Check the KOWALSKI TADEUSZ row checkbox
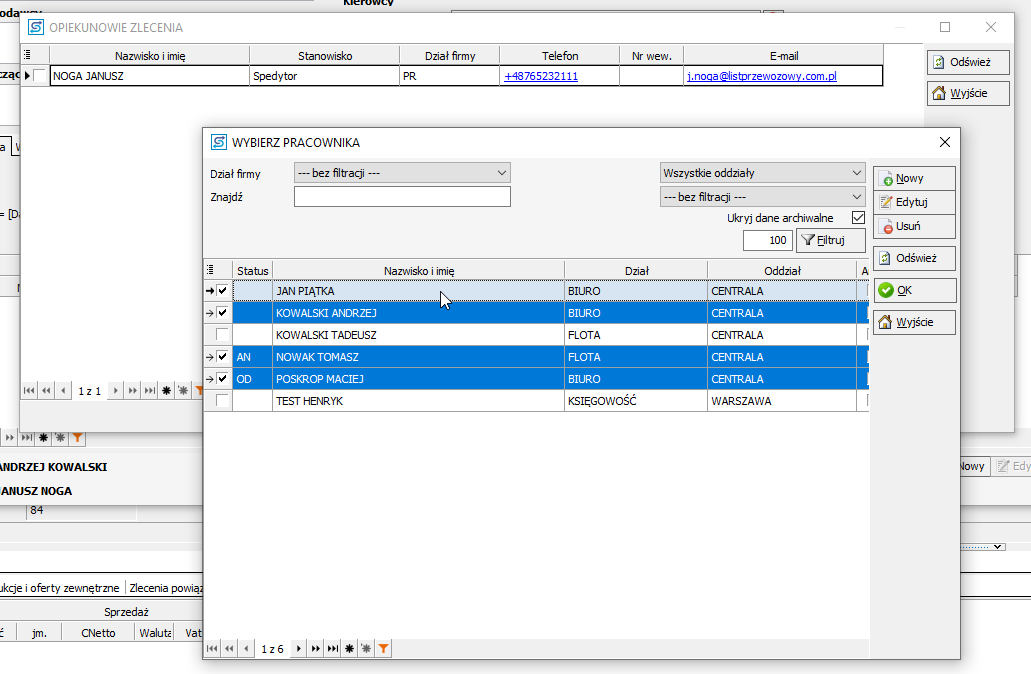Viewport: 1031px width, 674px height. [222, 335]
